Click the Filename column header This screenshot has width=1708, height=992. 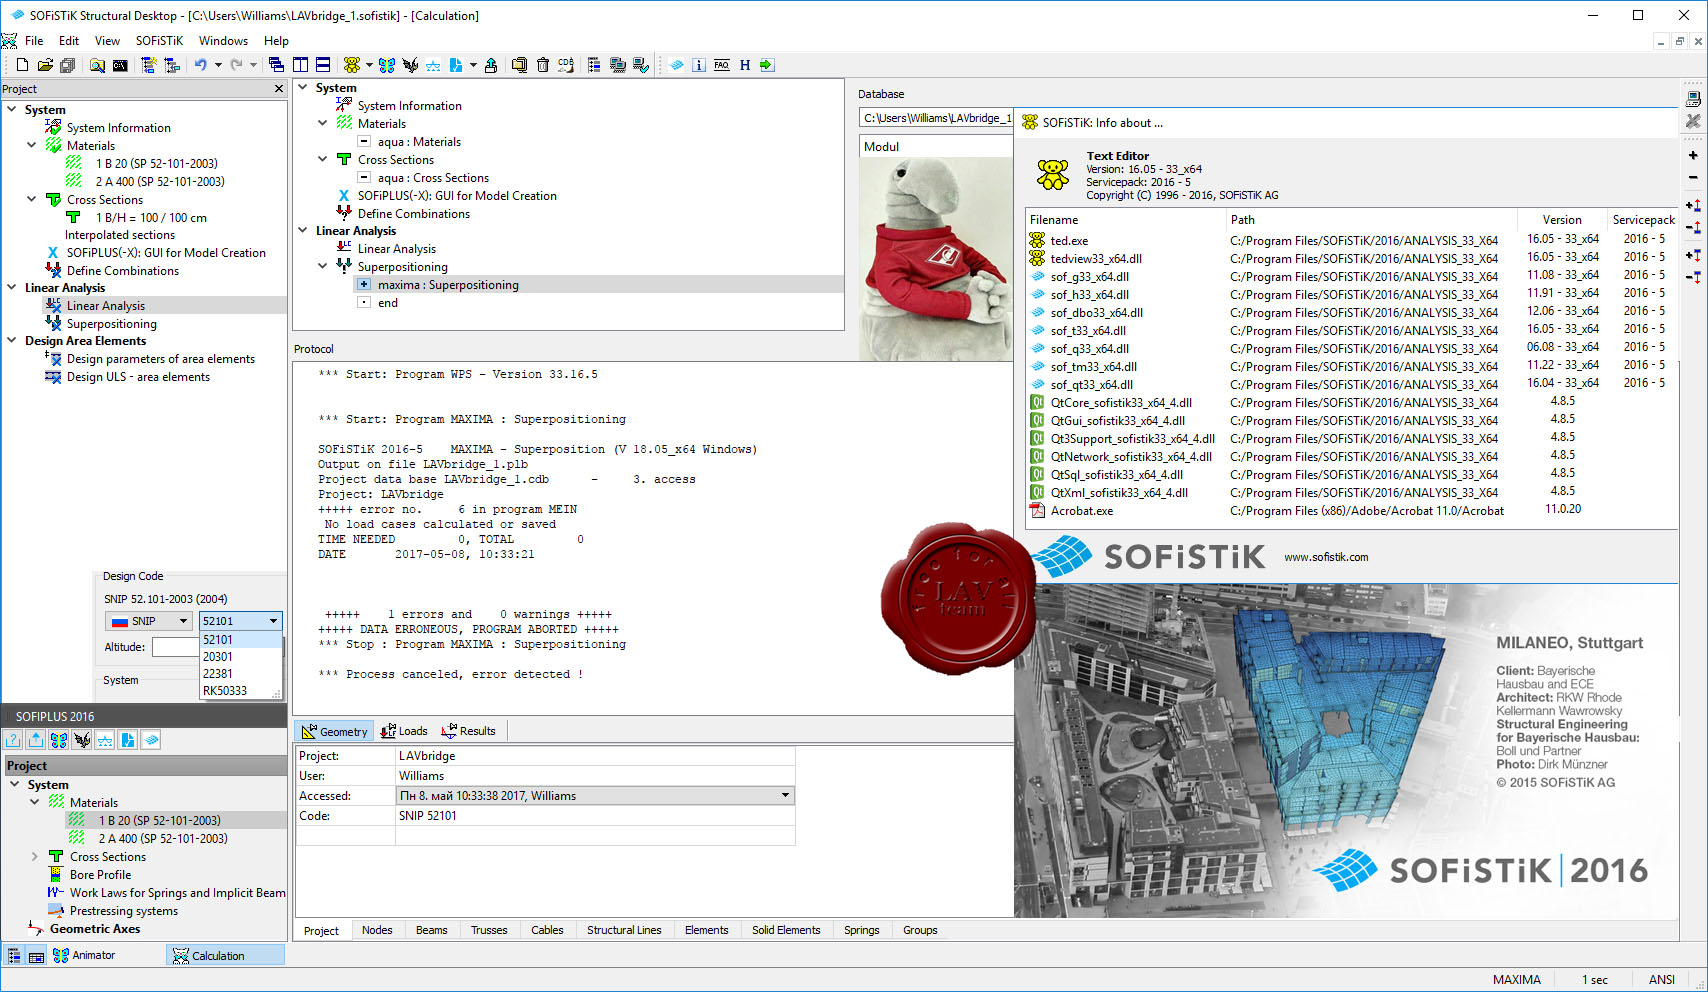point(1125,220)
